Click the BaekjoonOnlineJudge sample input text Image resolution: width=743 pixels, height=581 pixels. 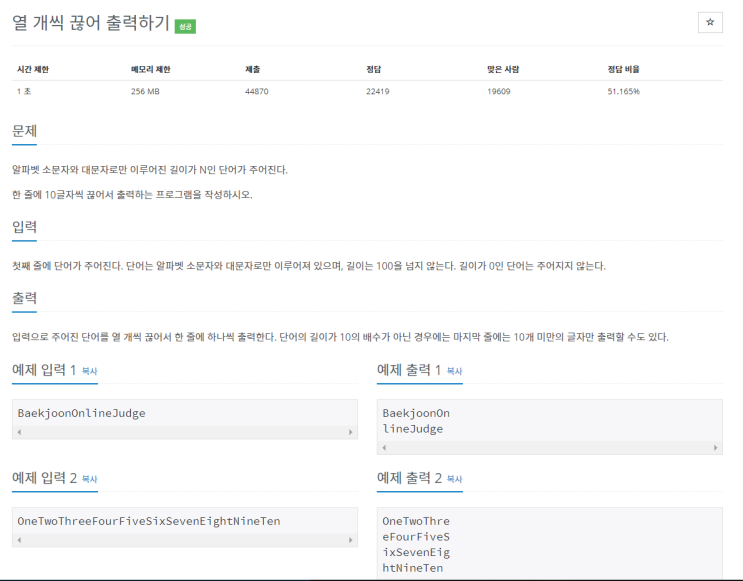[82, 413]
